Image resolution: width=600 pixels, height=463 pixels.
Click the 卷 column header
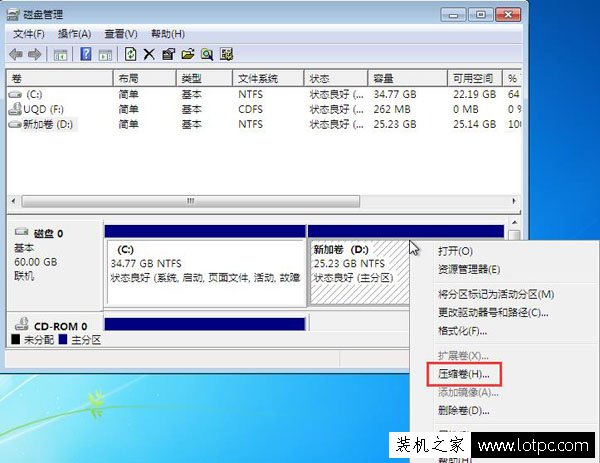[59, 78]
